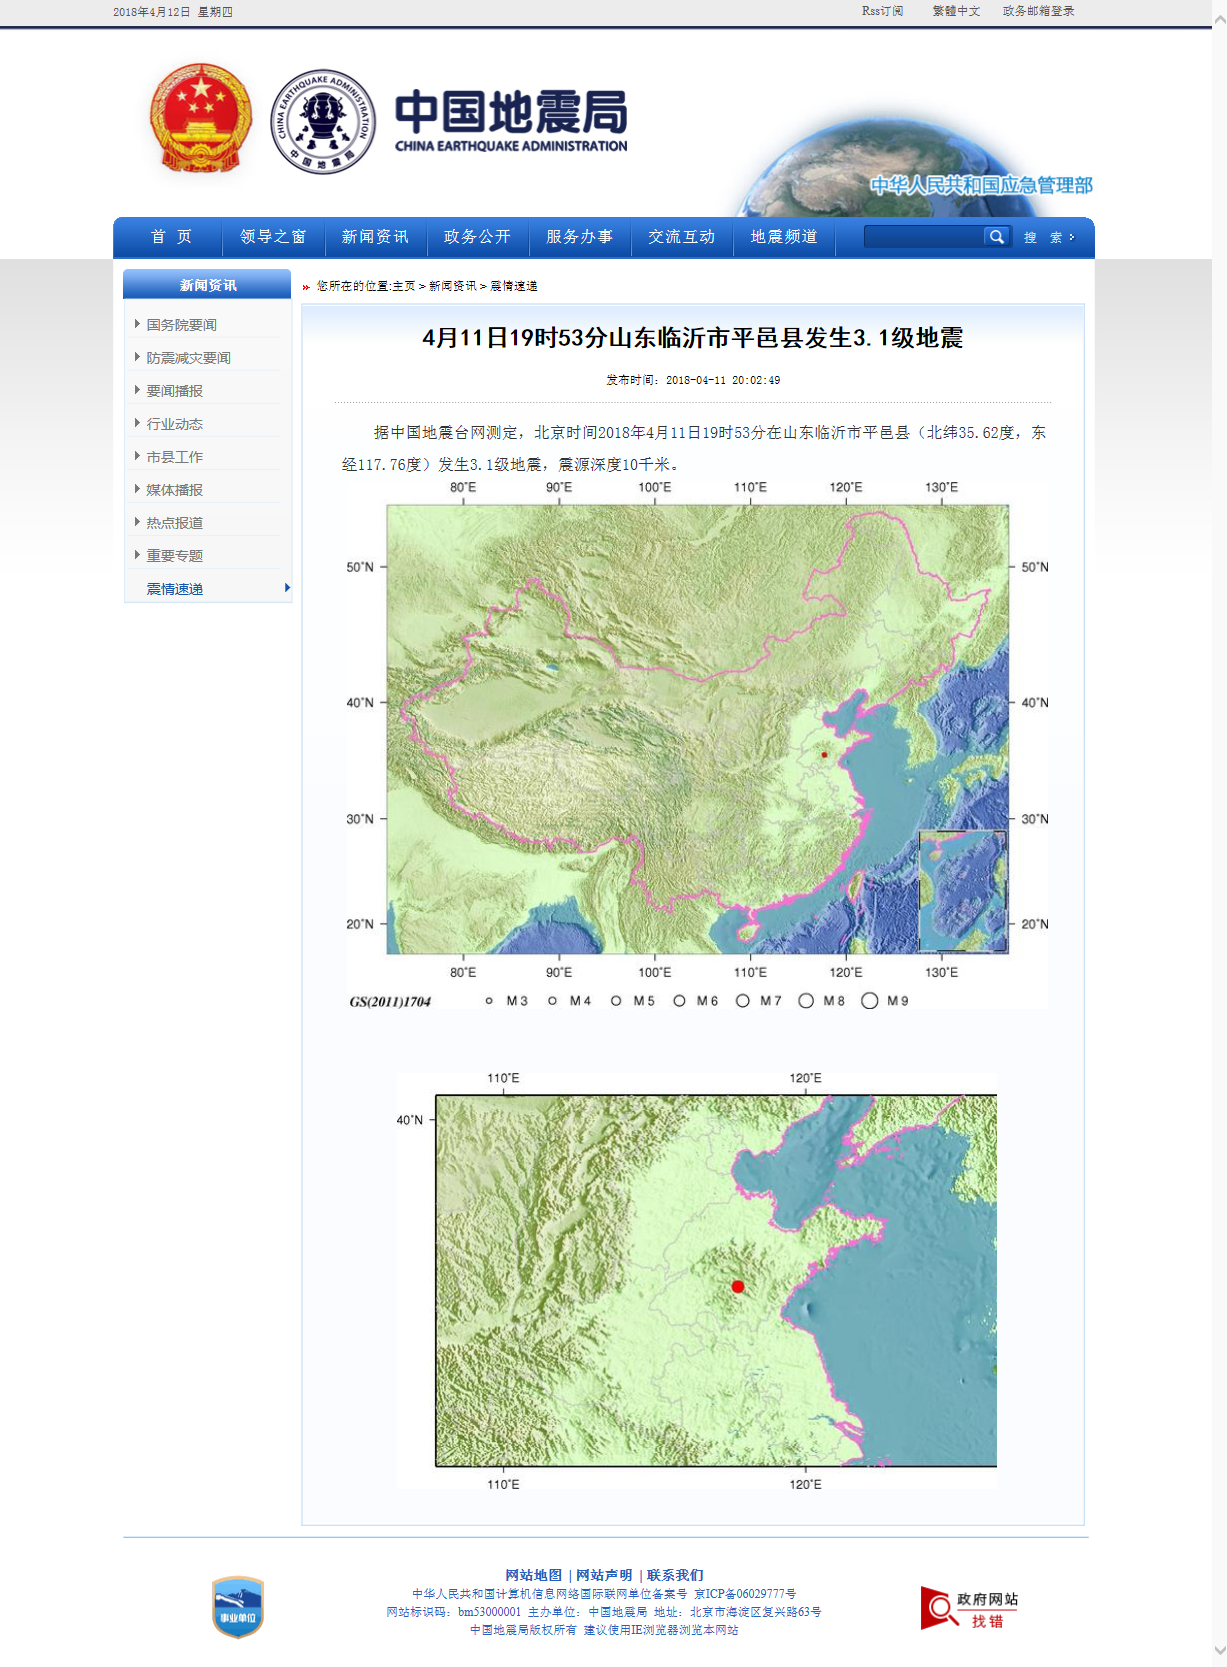Viewport: 1227px width, 1667px height.
Task: Click the 政府网站找错 icon
Action: 970,1608
